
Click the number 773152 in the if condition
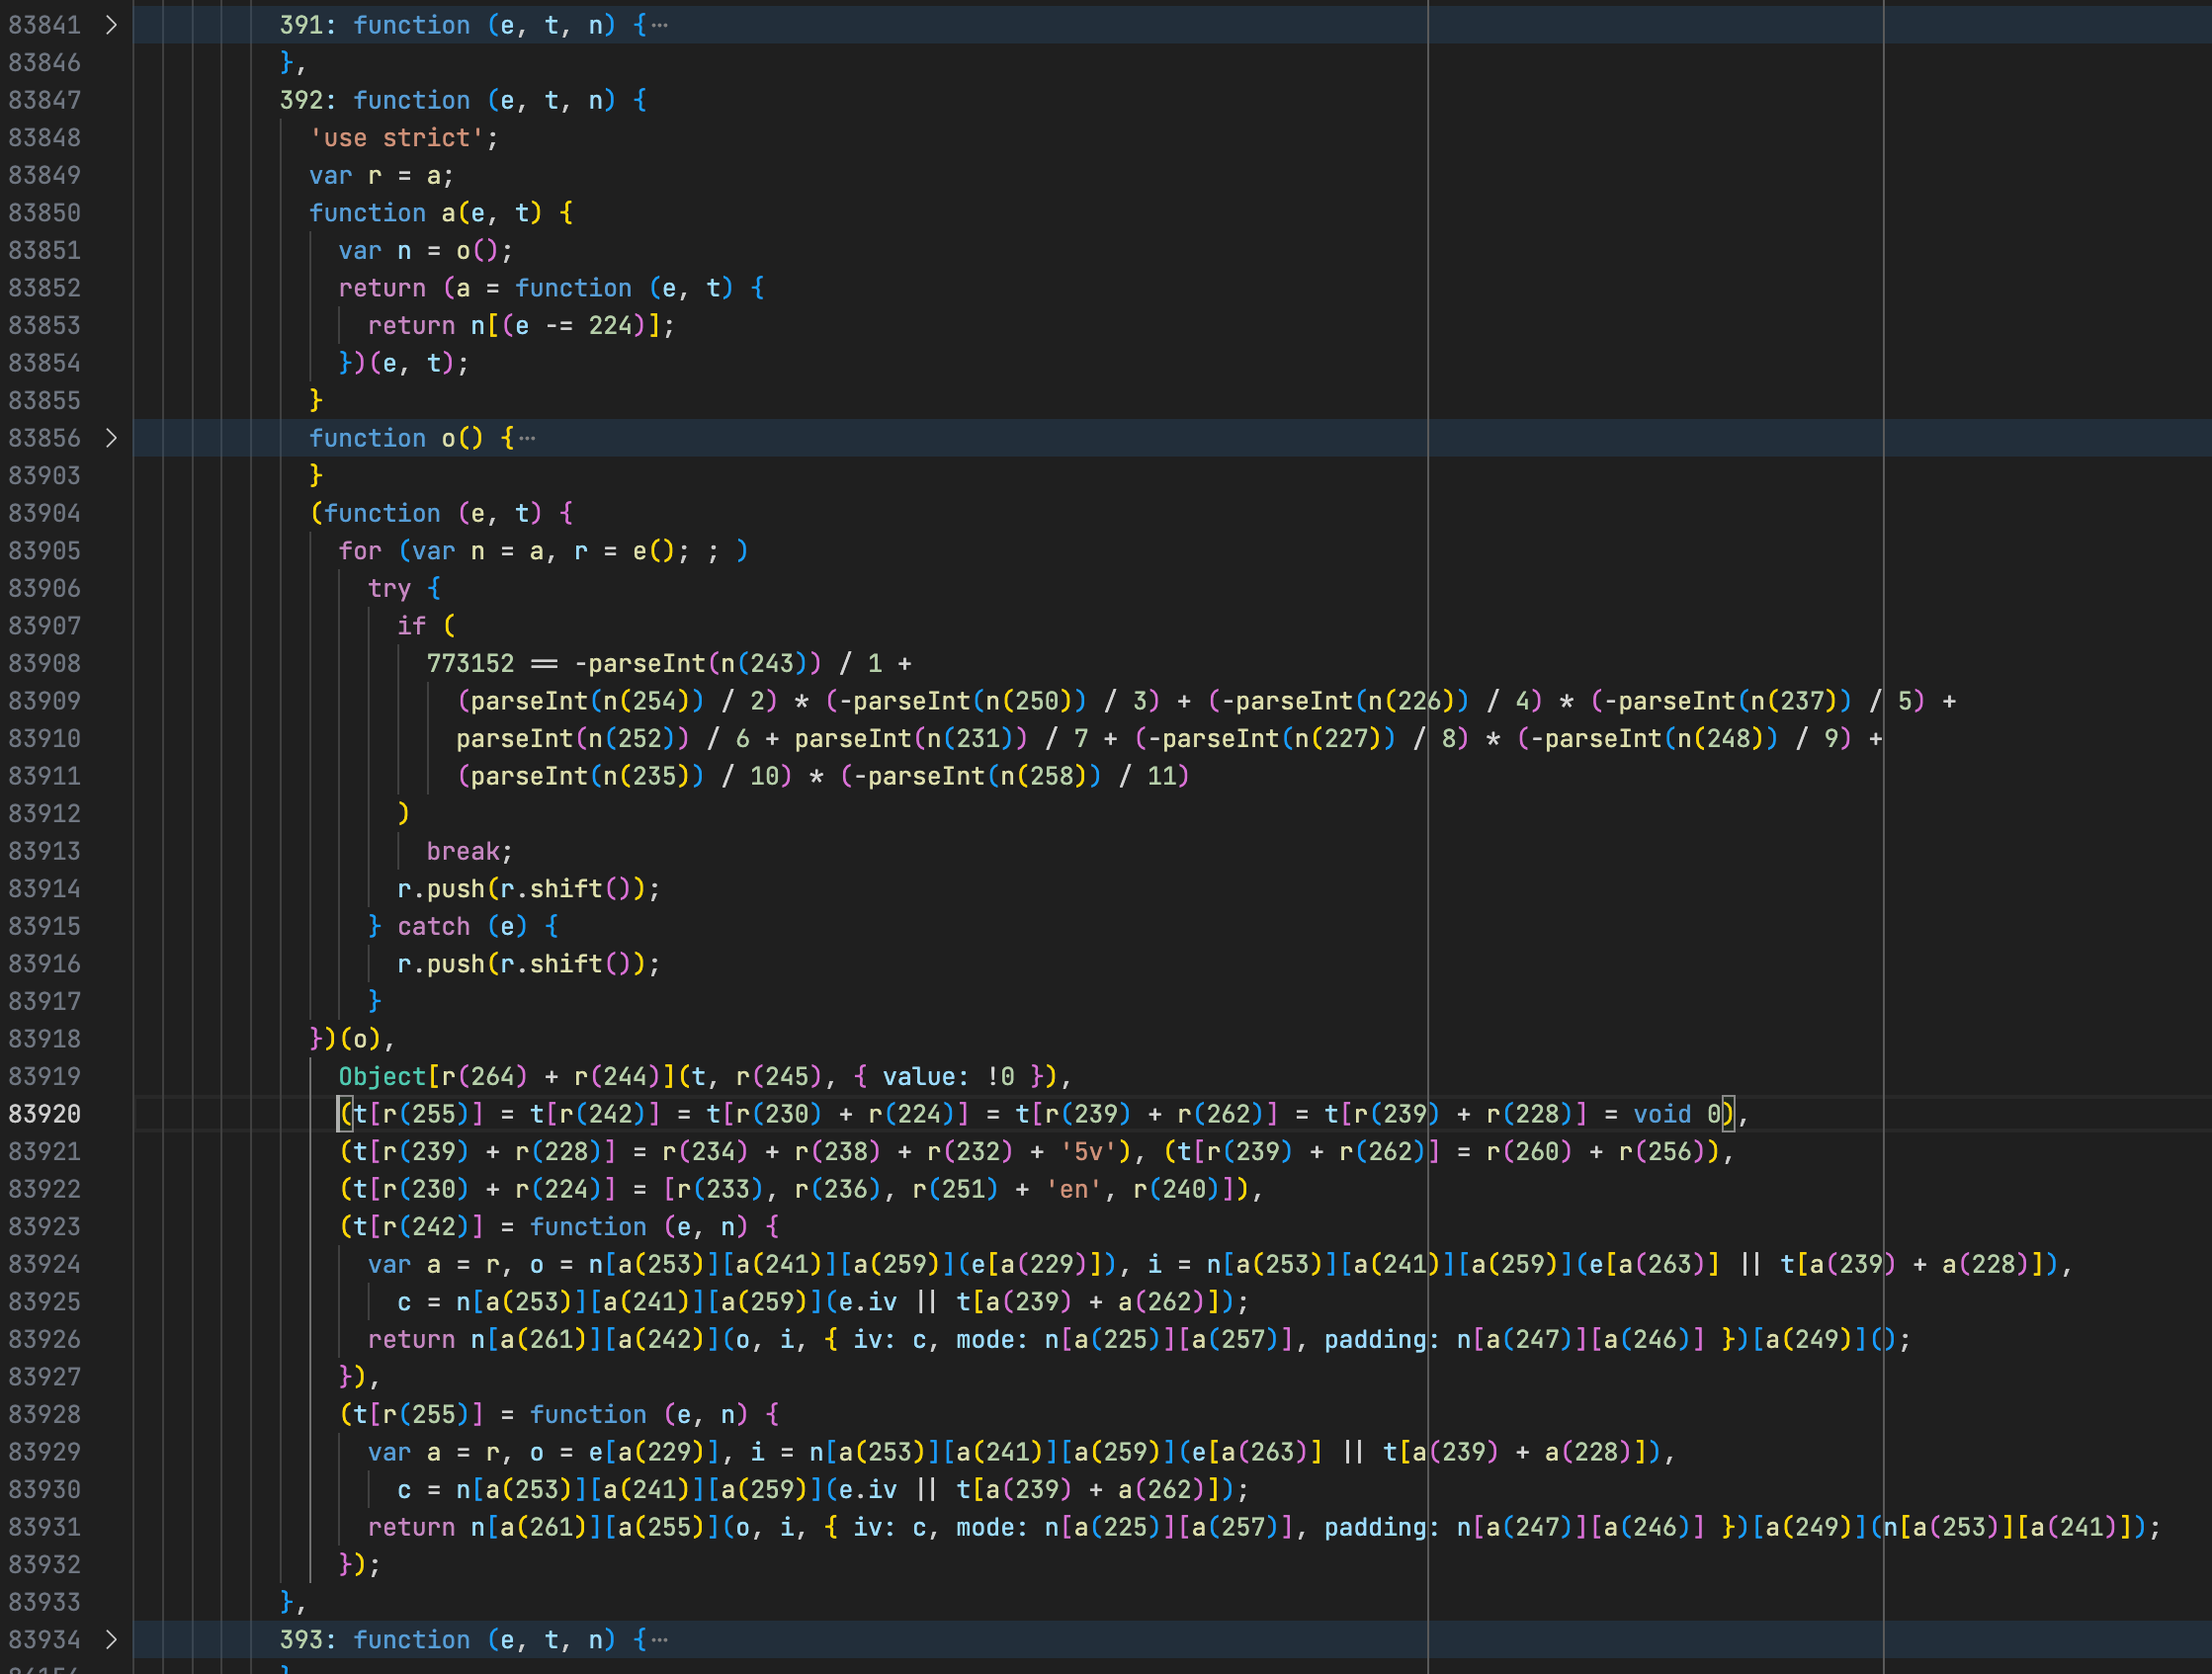coord(470,664)
